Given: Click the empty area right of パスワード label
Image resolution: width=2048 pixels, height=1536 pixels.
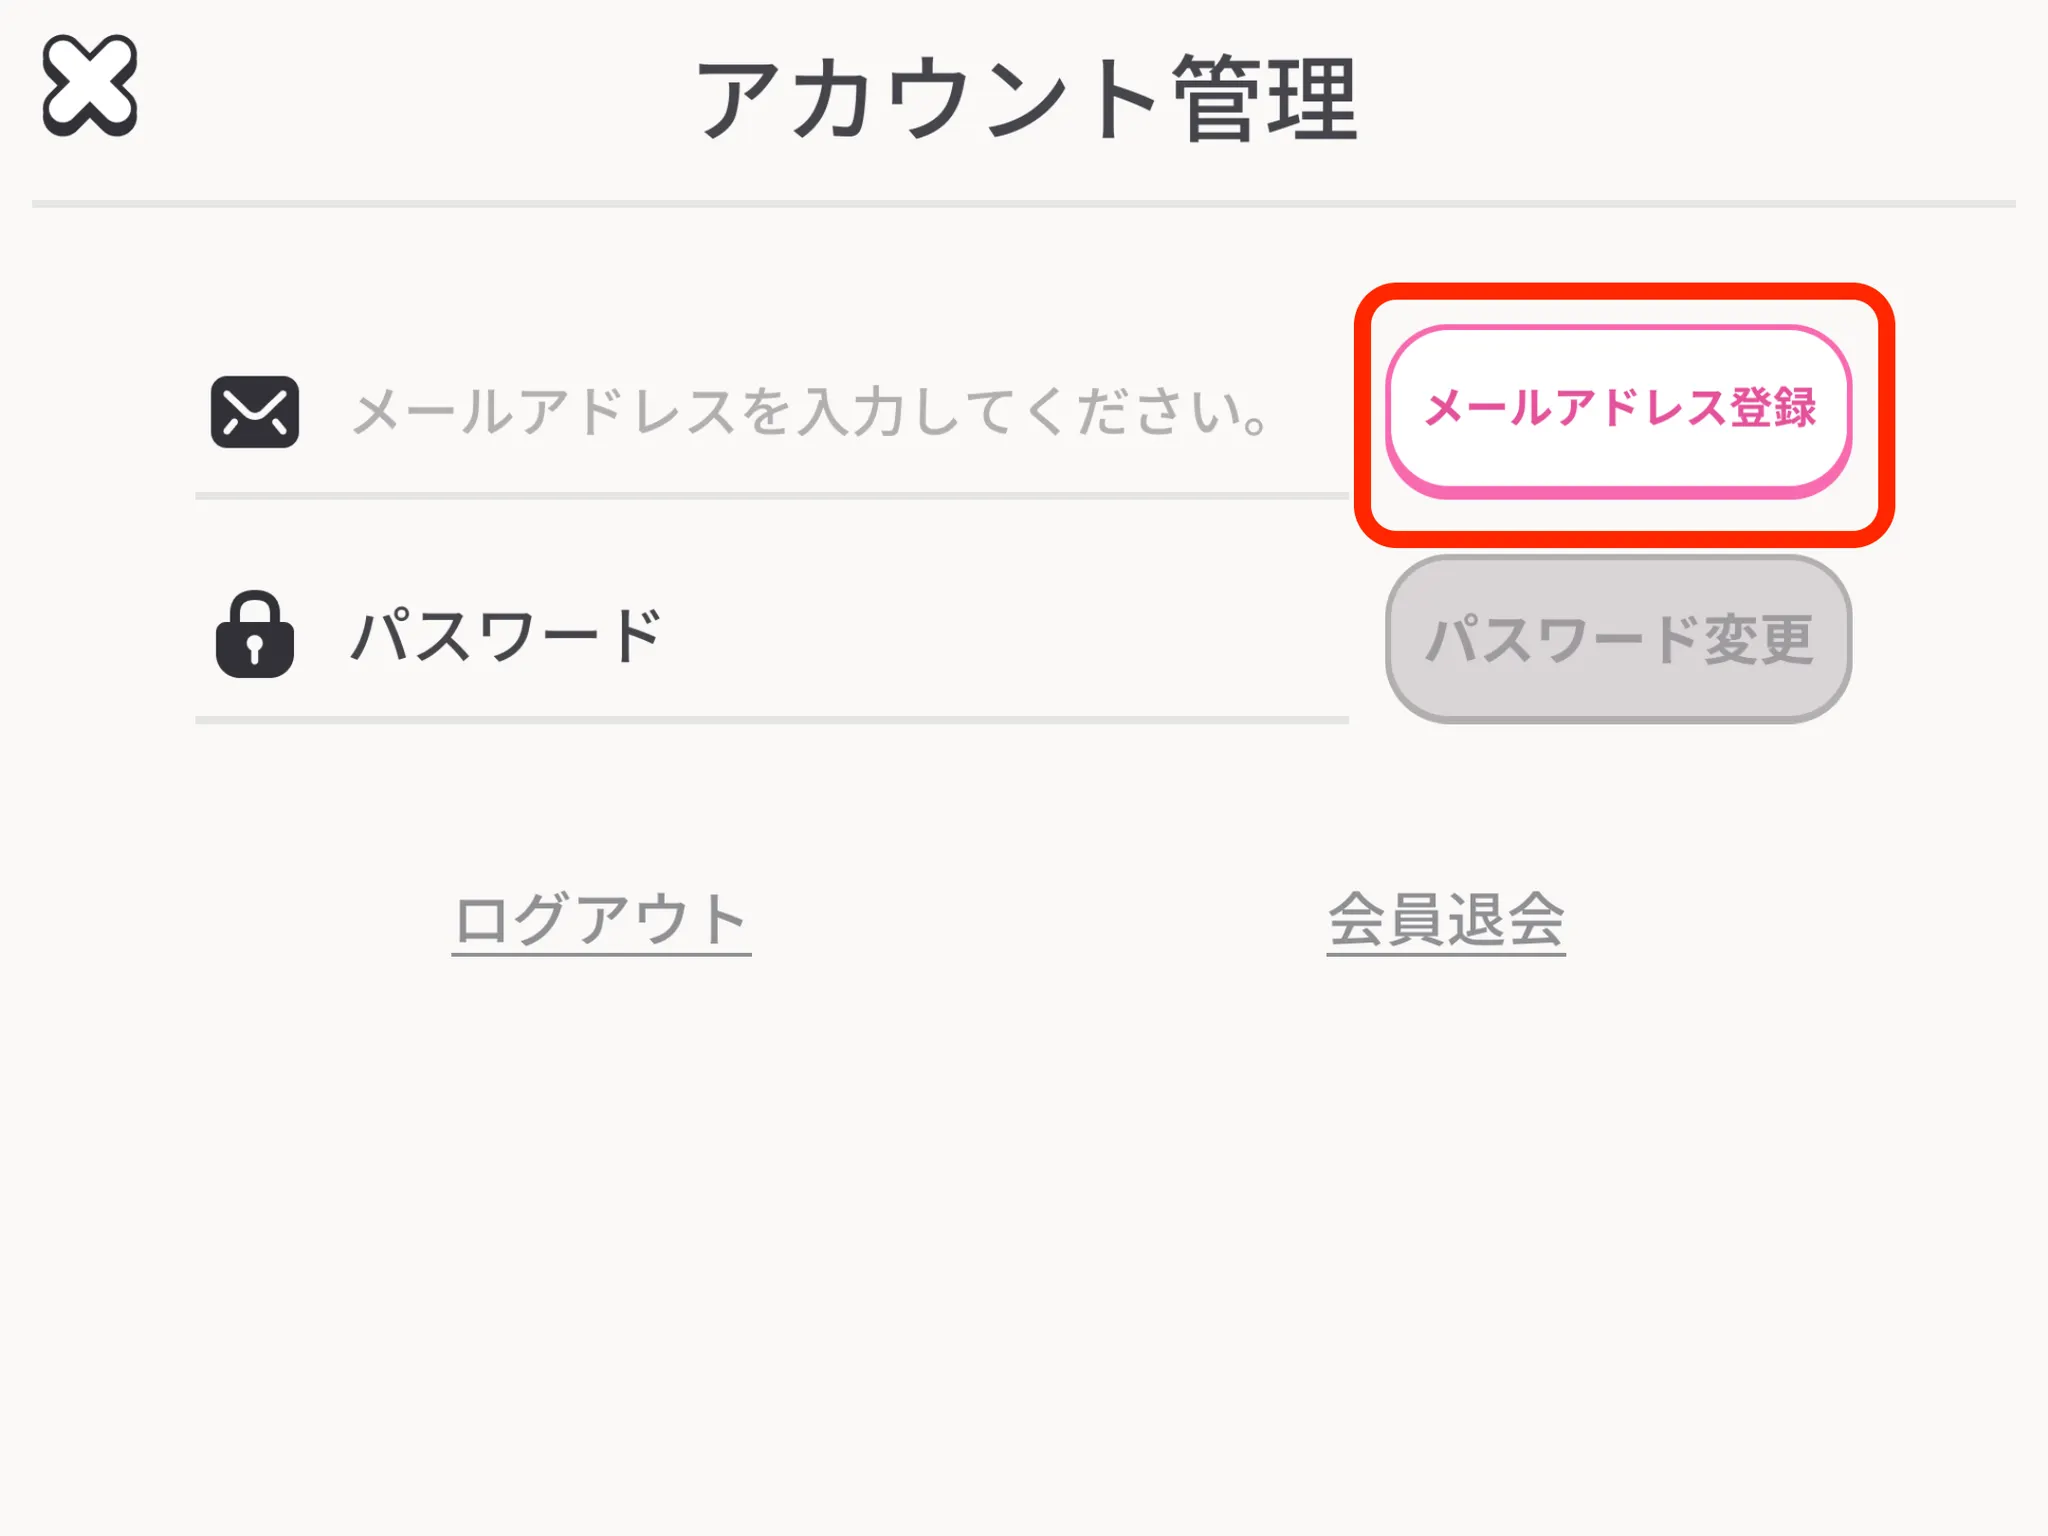Looking at the screenshot, I should [x=1000, y=636].
